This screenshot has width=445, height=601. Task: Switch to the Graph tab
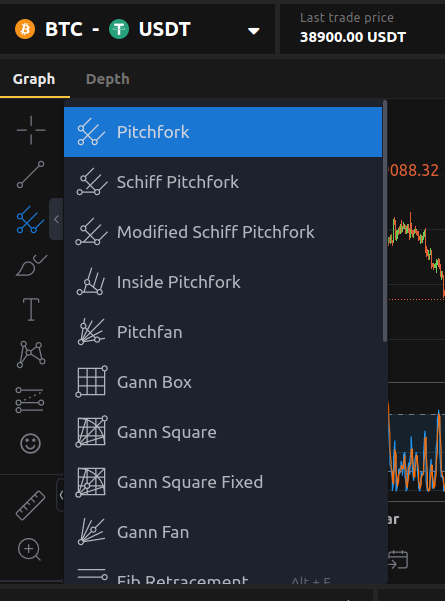[x=34, y=79]
